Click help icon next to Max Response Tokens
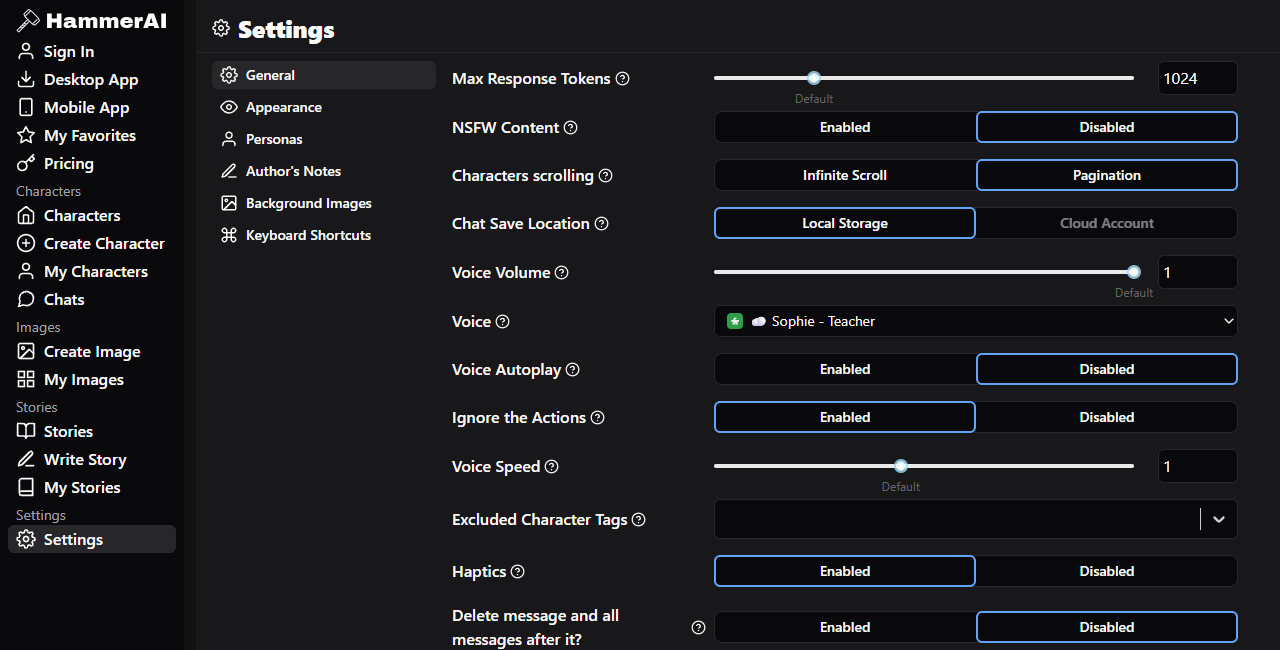1280x650 pixels. [623, 78]
